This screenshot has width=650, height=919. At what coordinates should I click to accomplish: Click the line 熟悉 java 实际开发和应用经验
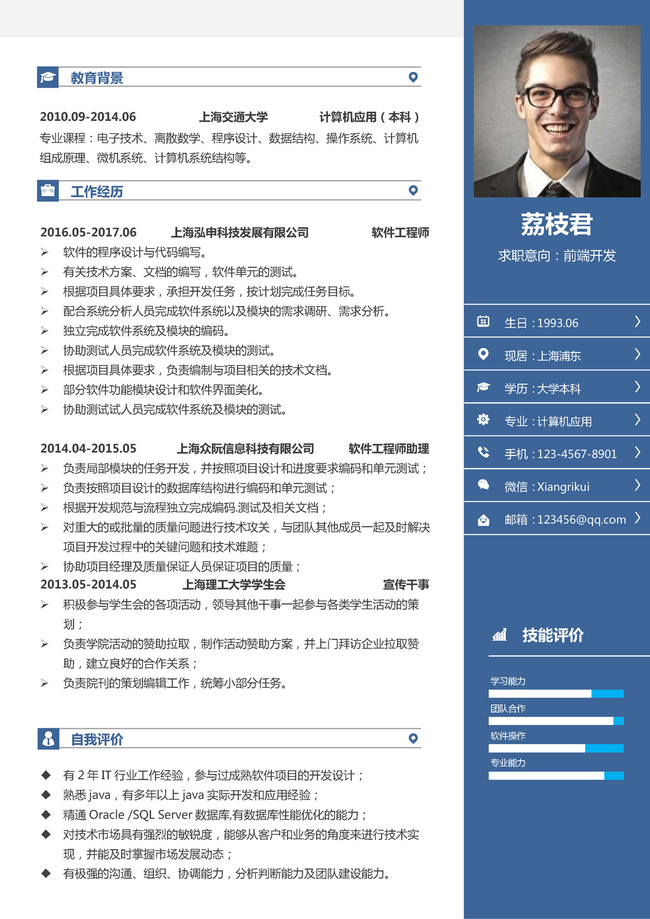point(191,795)
